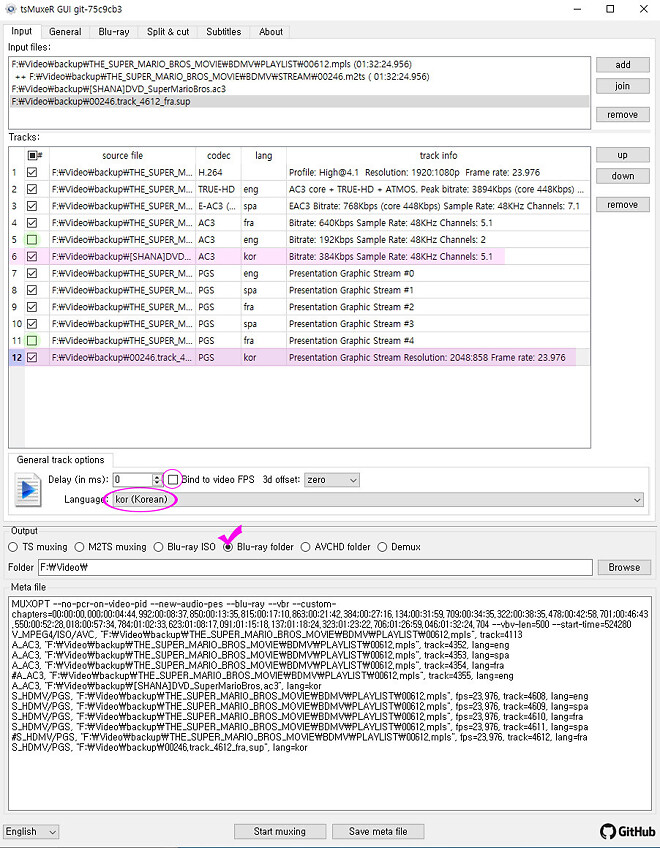Uncheck track 4 AC3 fra checkbox
This screenshot has height=848, width=660.
(x=32, y=223)
